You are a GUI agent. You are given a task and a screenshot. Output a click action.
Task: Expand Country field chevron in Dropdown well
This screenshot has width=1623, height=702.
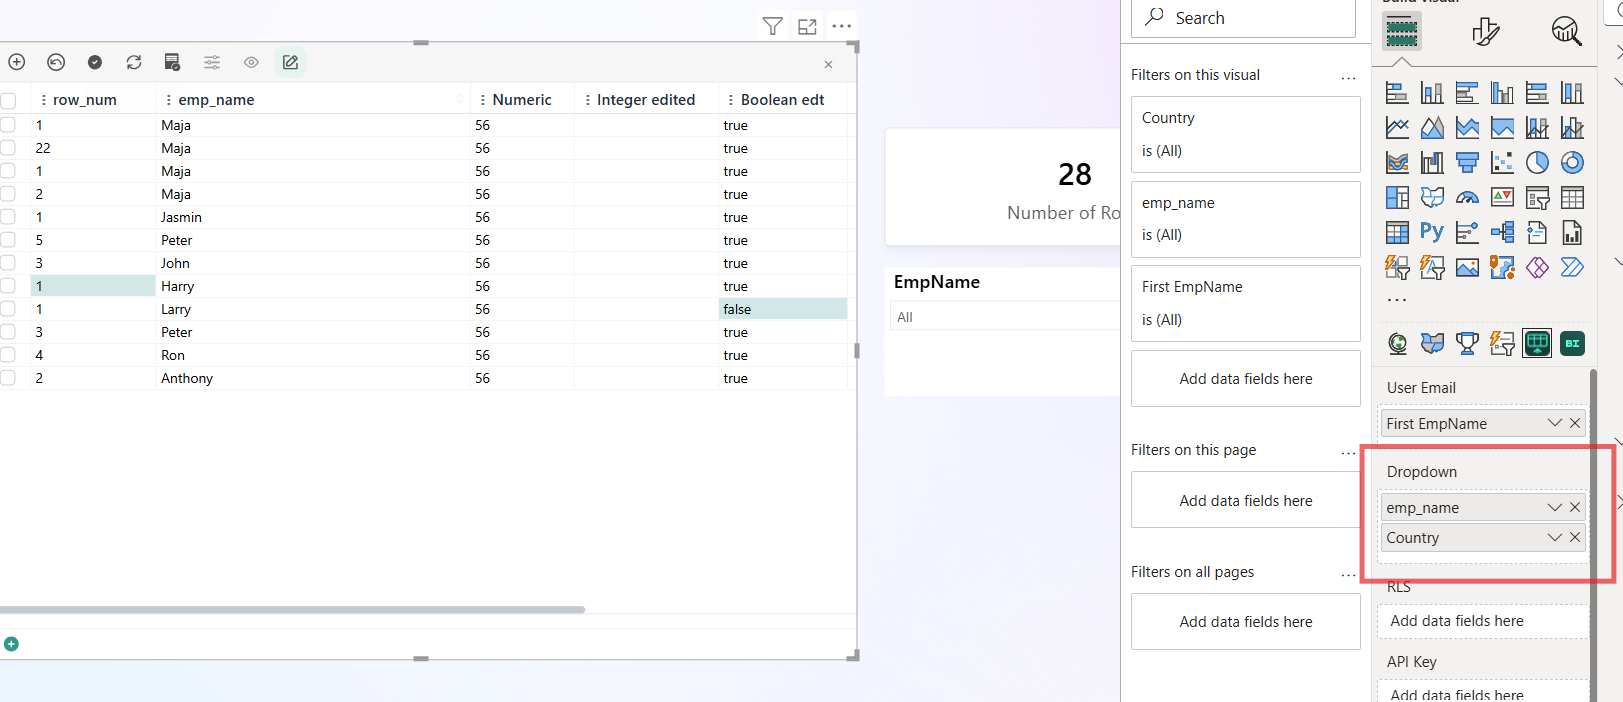1554,537
